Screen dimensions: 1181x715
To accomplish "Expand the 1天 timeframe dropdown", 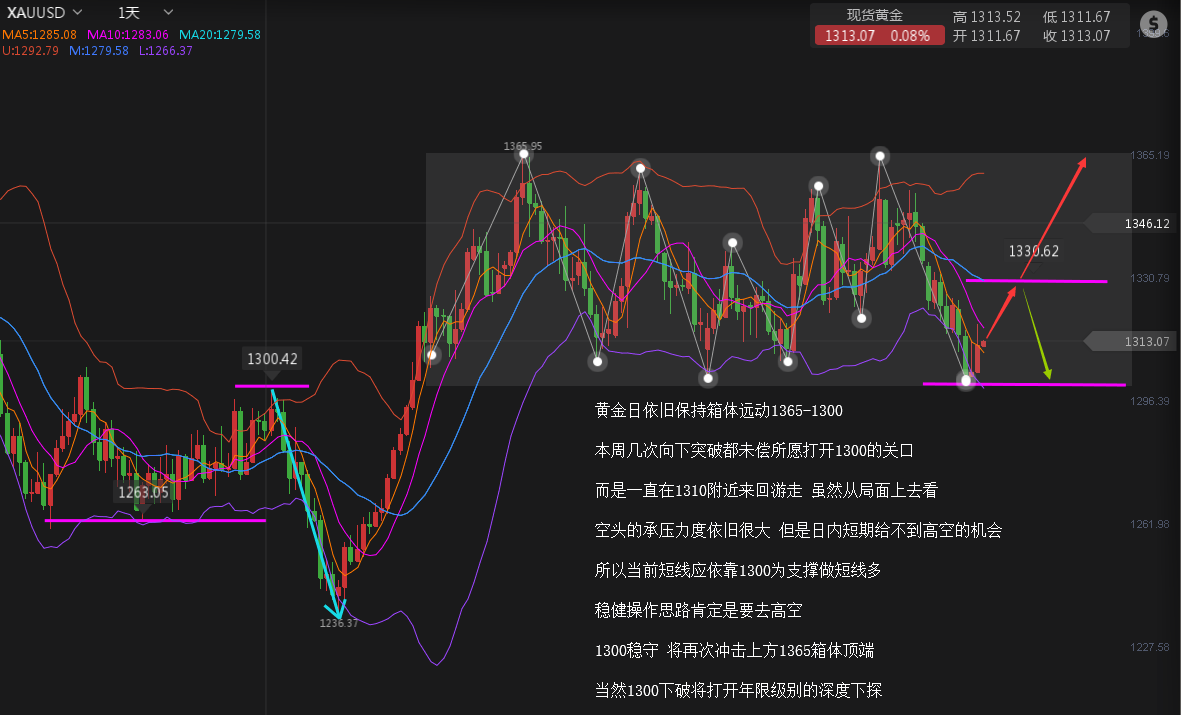I will (169, 13).
